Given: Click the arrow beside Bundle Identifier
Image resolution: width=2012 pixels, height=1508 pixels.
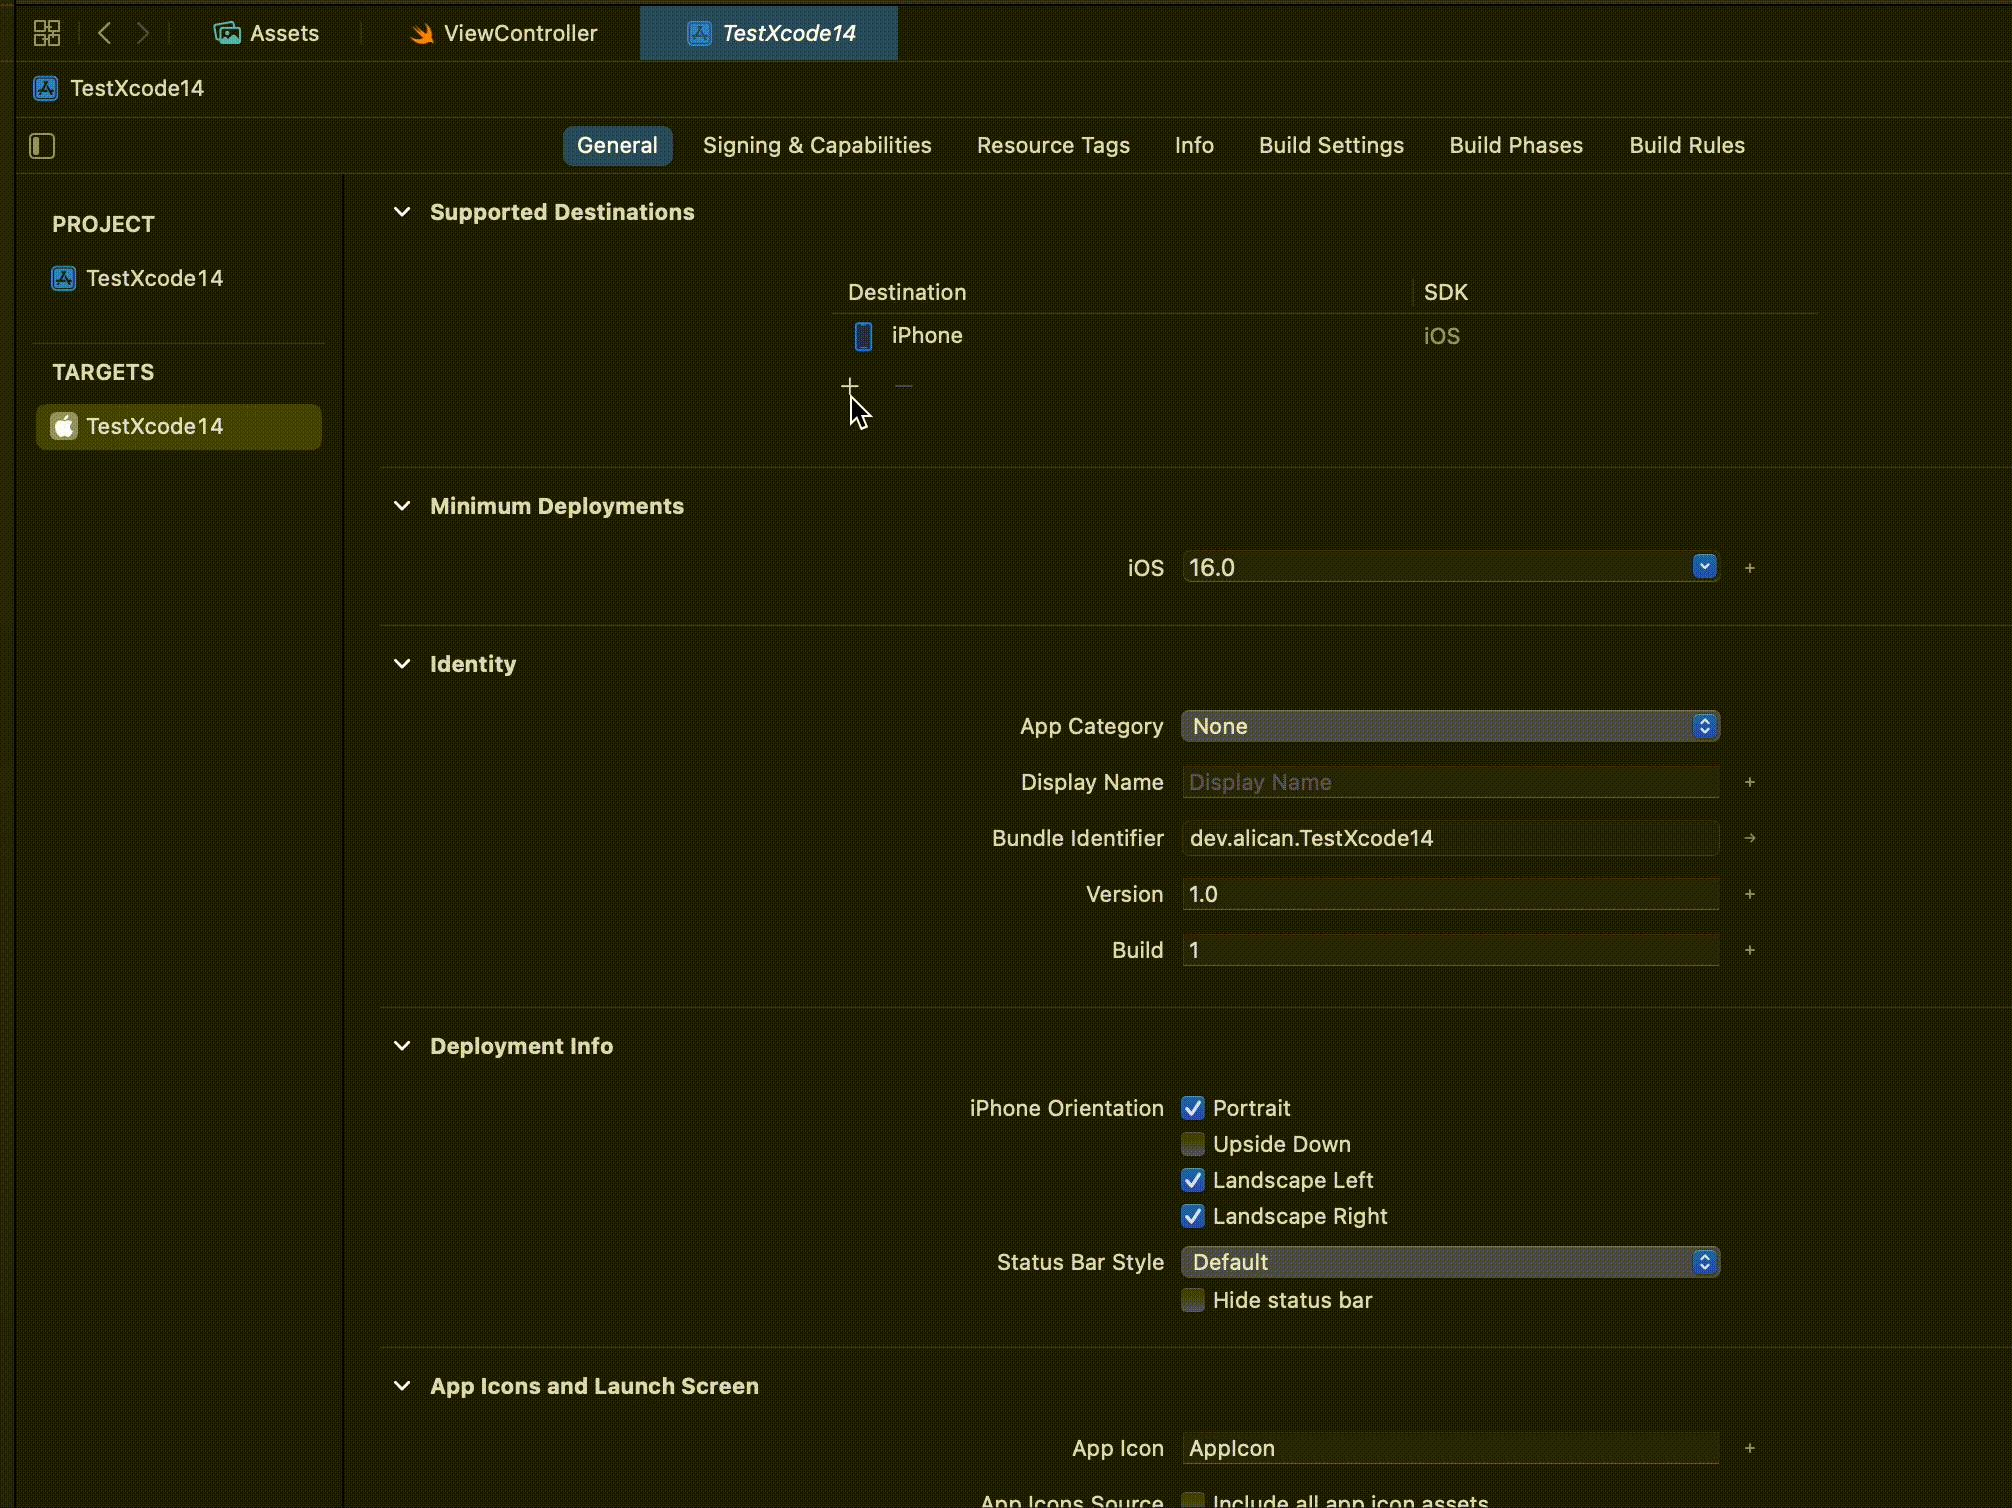Looking at the screenshot, I should tap(1750, 838).
